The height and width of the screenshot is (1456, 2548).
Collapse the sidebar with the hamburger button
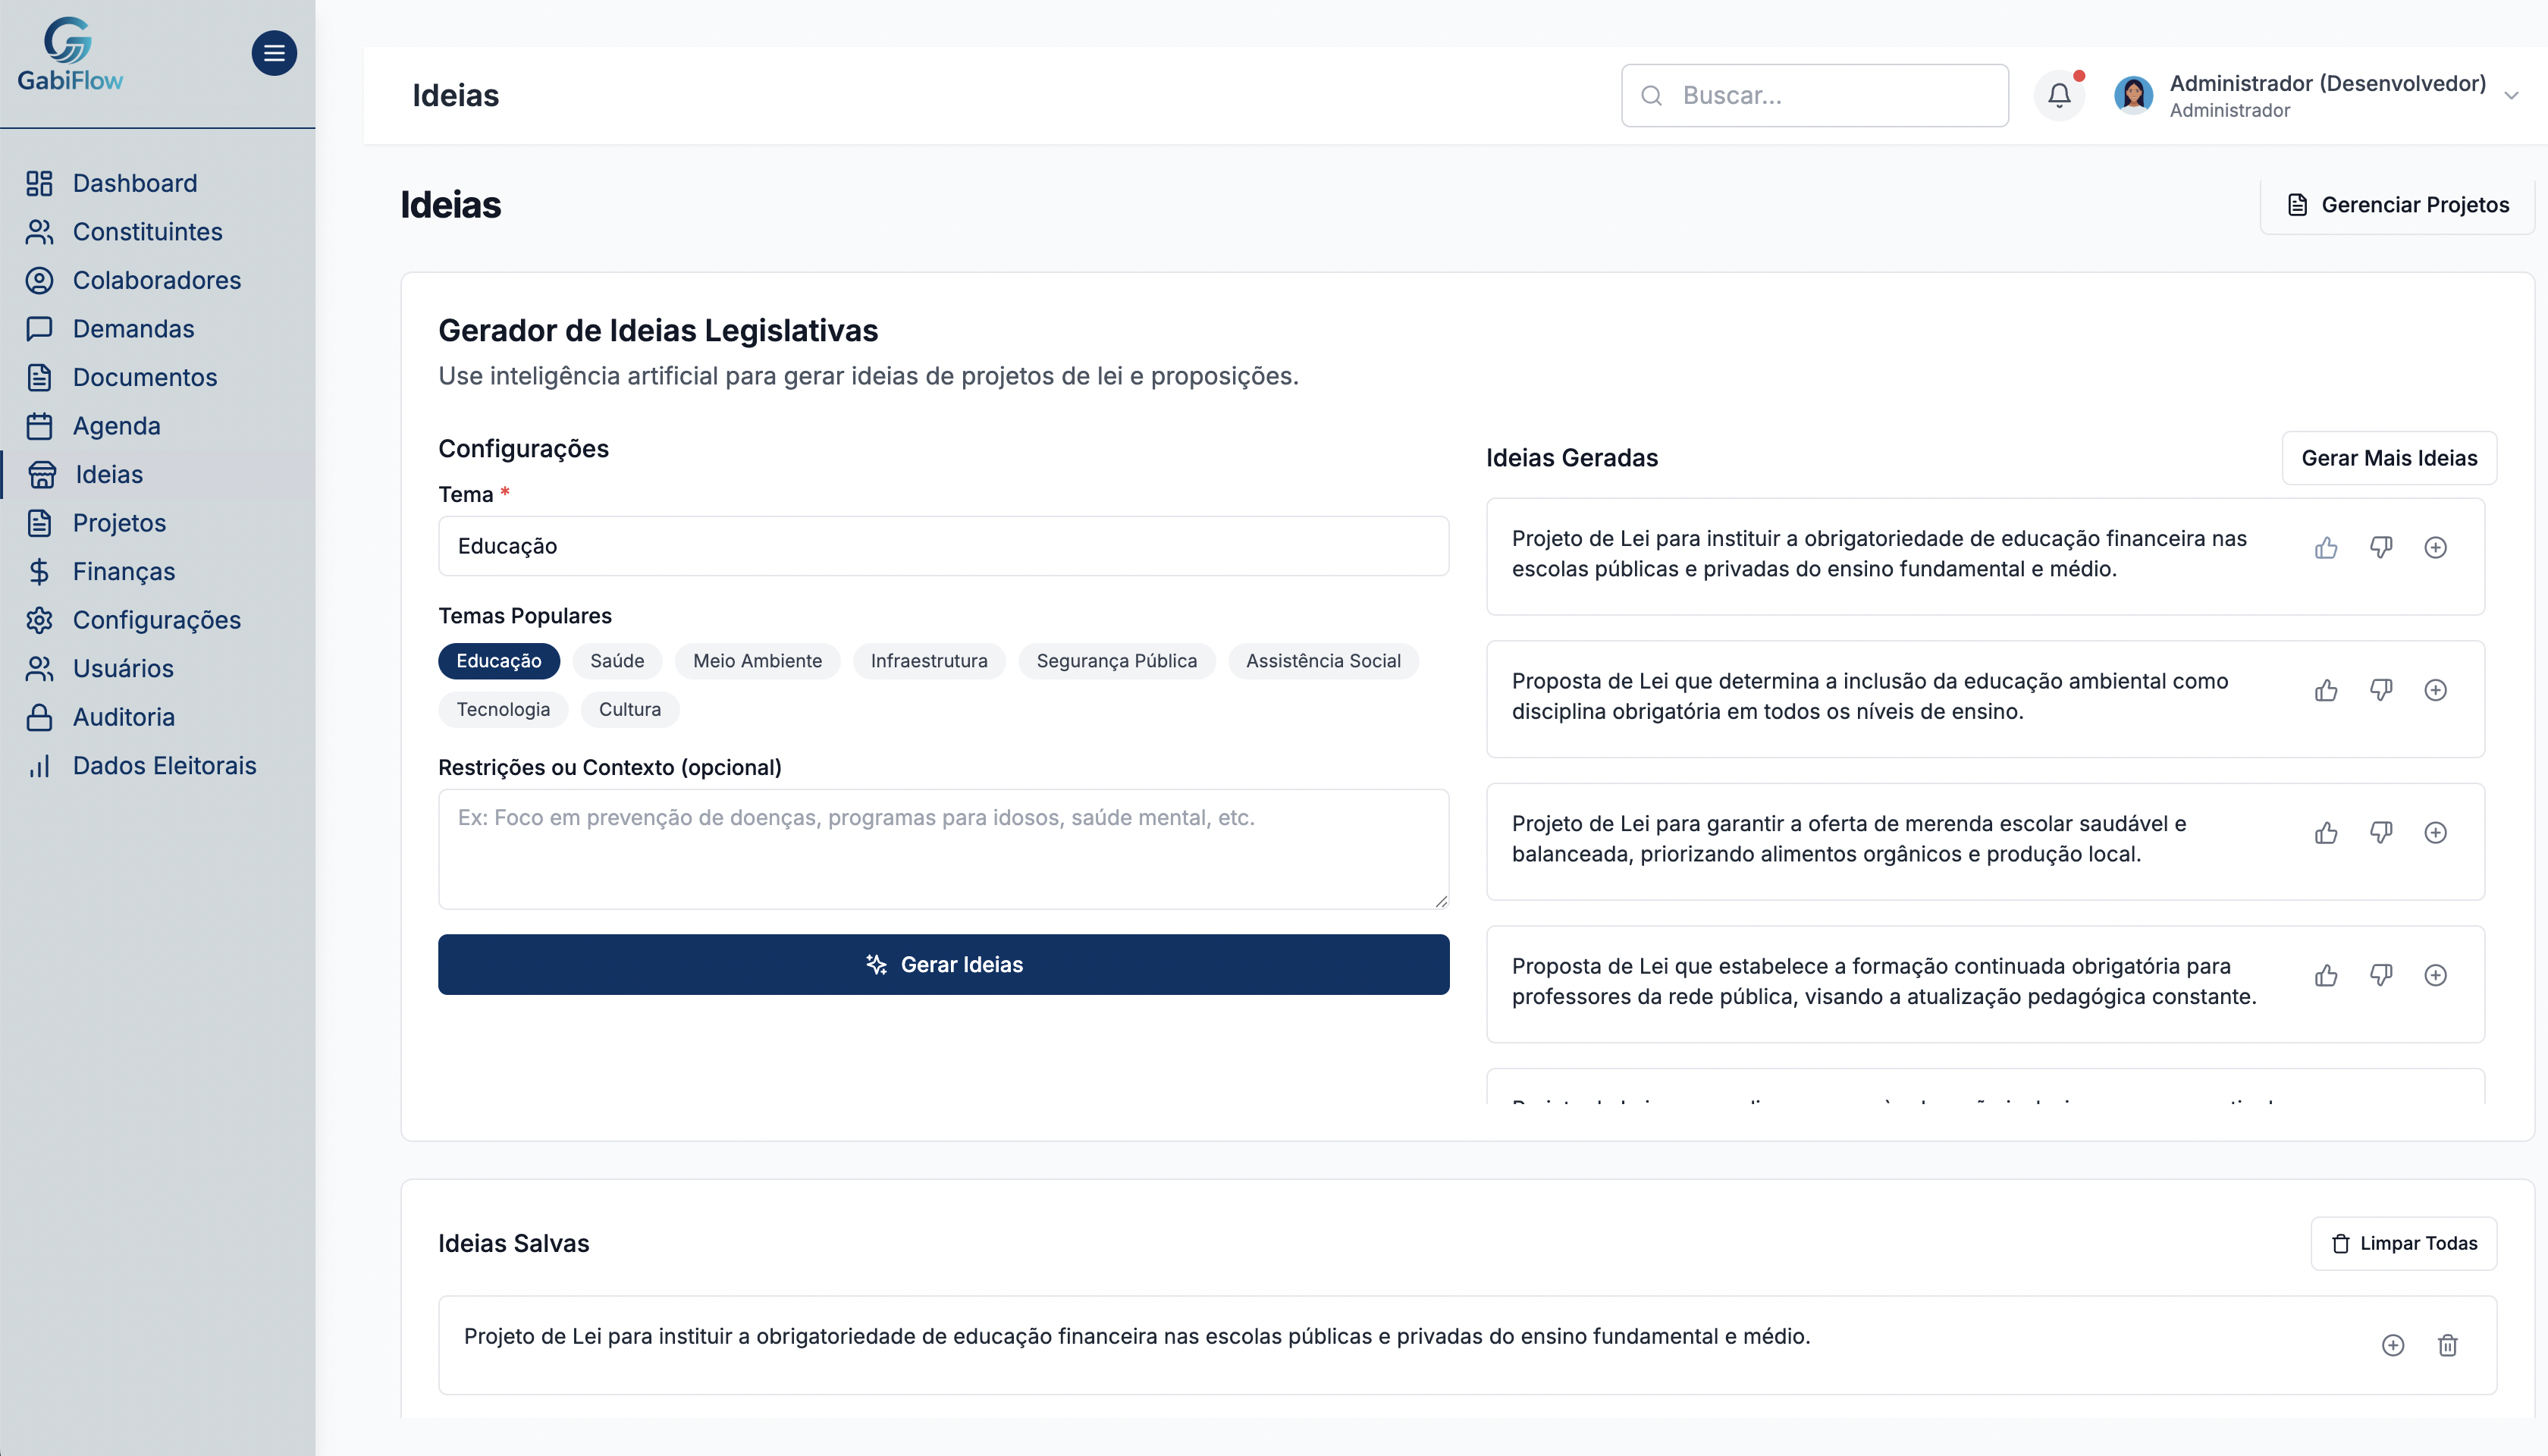274,53
